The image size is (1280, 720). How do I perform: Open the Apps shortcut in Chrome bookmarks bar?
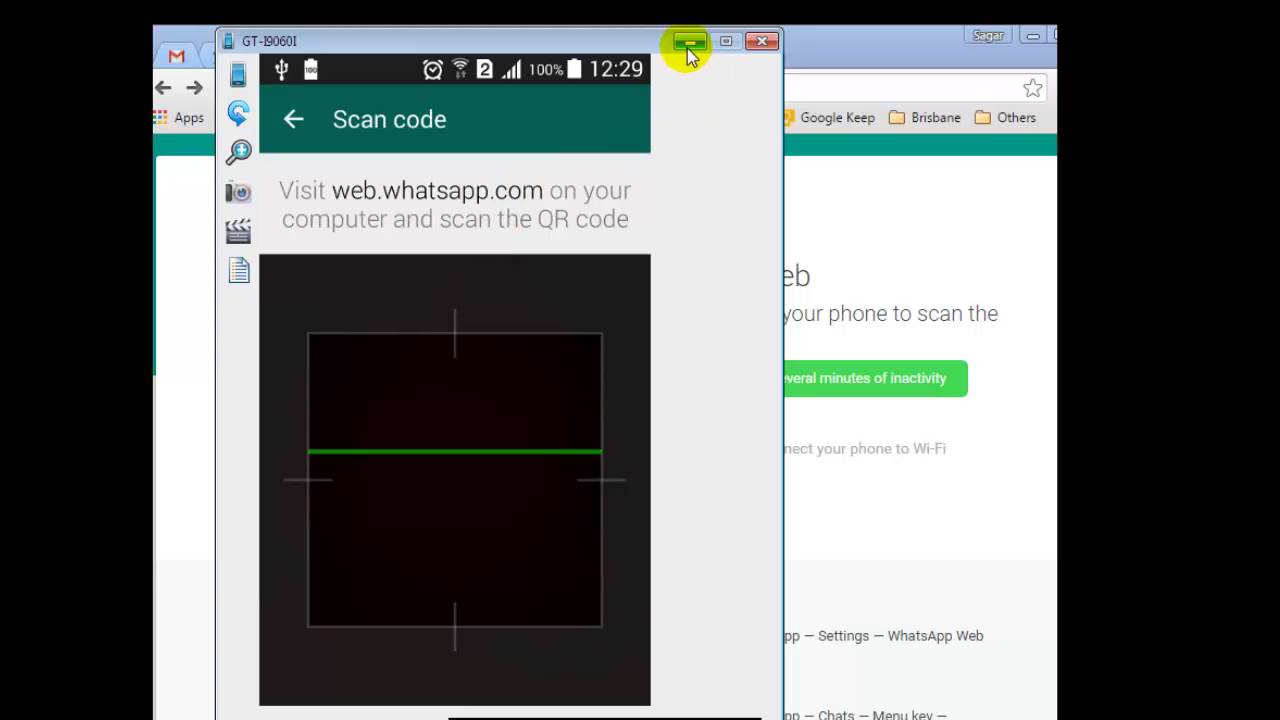[x=179, y=117]
